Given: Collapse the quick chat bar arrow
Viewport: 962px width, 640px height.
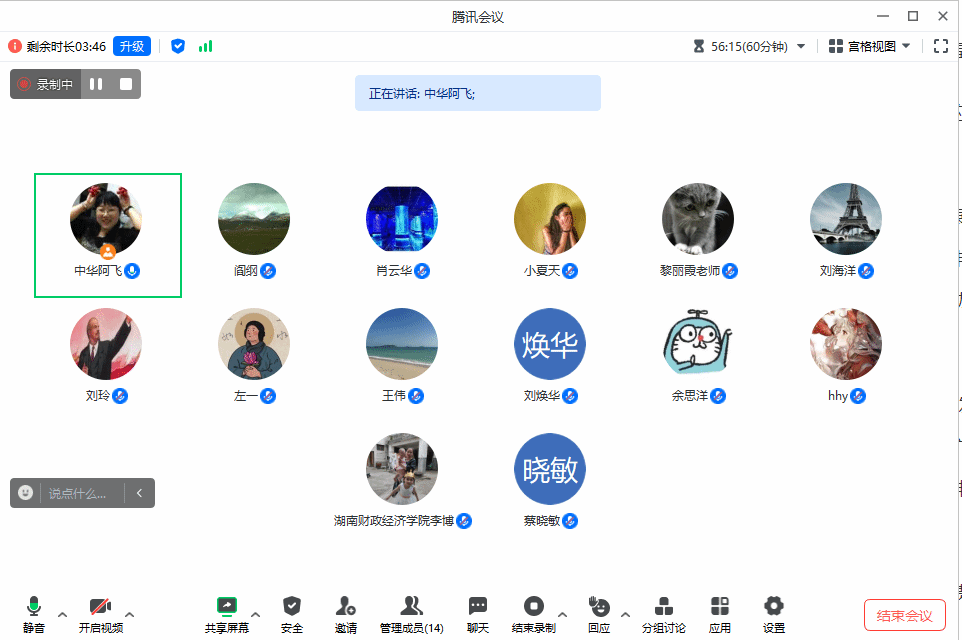Looking at the screenshot, I should 139,493.
